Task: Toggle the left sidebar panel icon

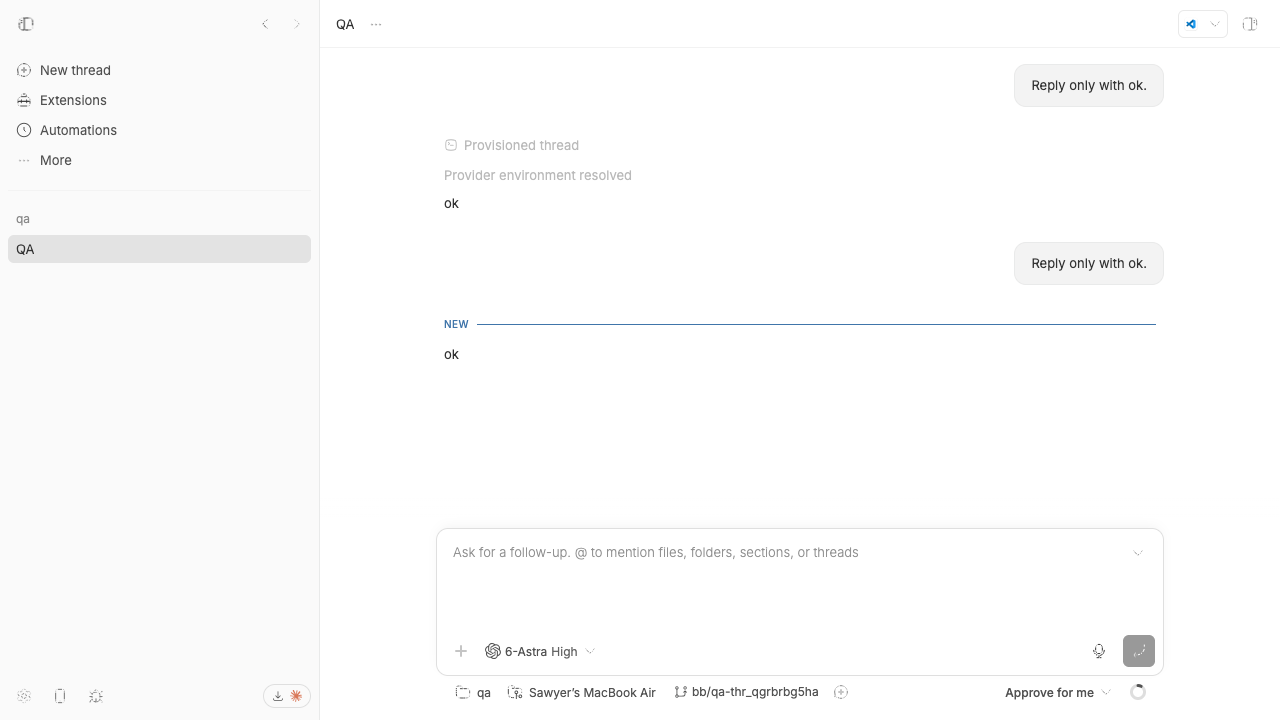Action: point(26,24)
